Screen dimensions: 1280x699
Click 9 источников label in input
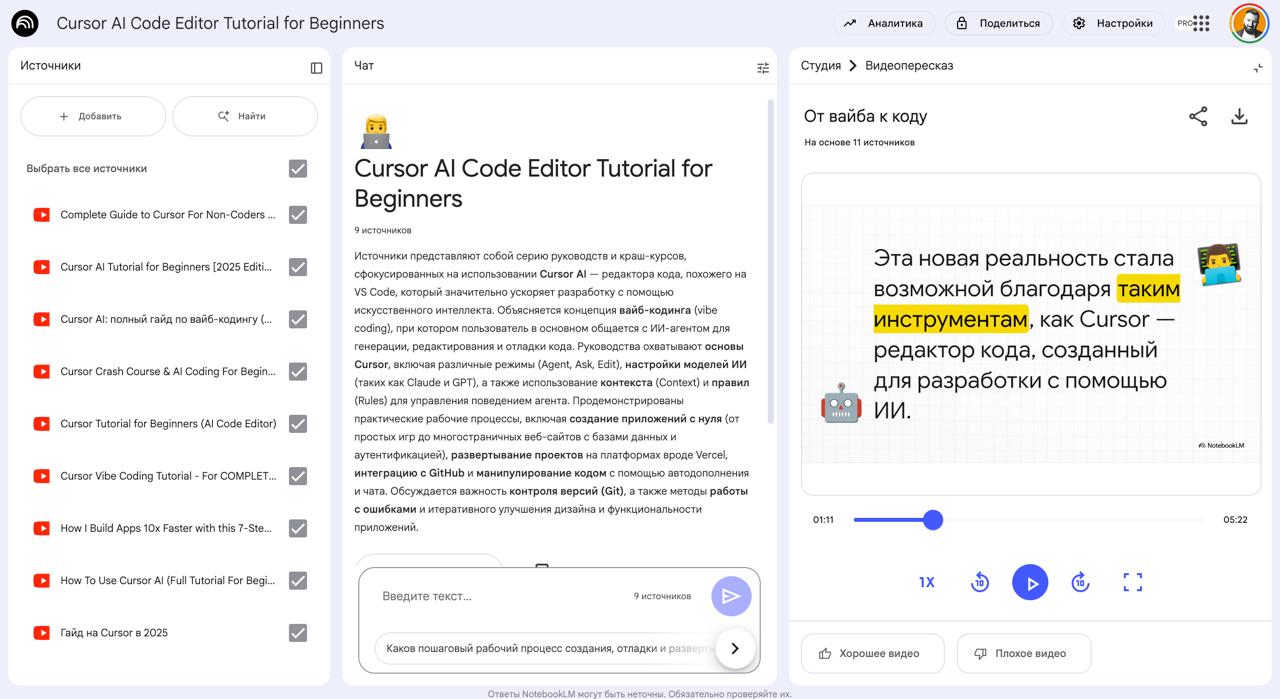coord(662,596)
